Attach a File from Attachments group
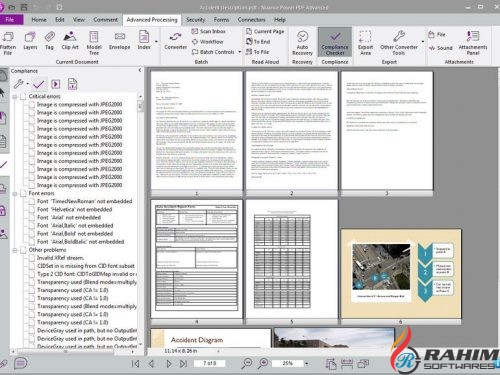The image size is (500, 375). (x=437, y=34)
